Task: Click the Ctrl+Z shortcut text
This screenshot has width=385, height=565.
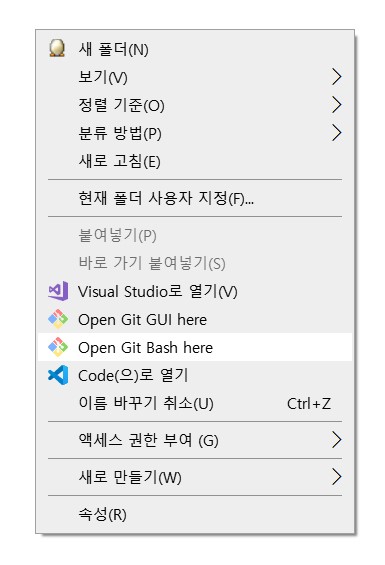Action: click(x=309, y=404)
